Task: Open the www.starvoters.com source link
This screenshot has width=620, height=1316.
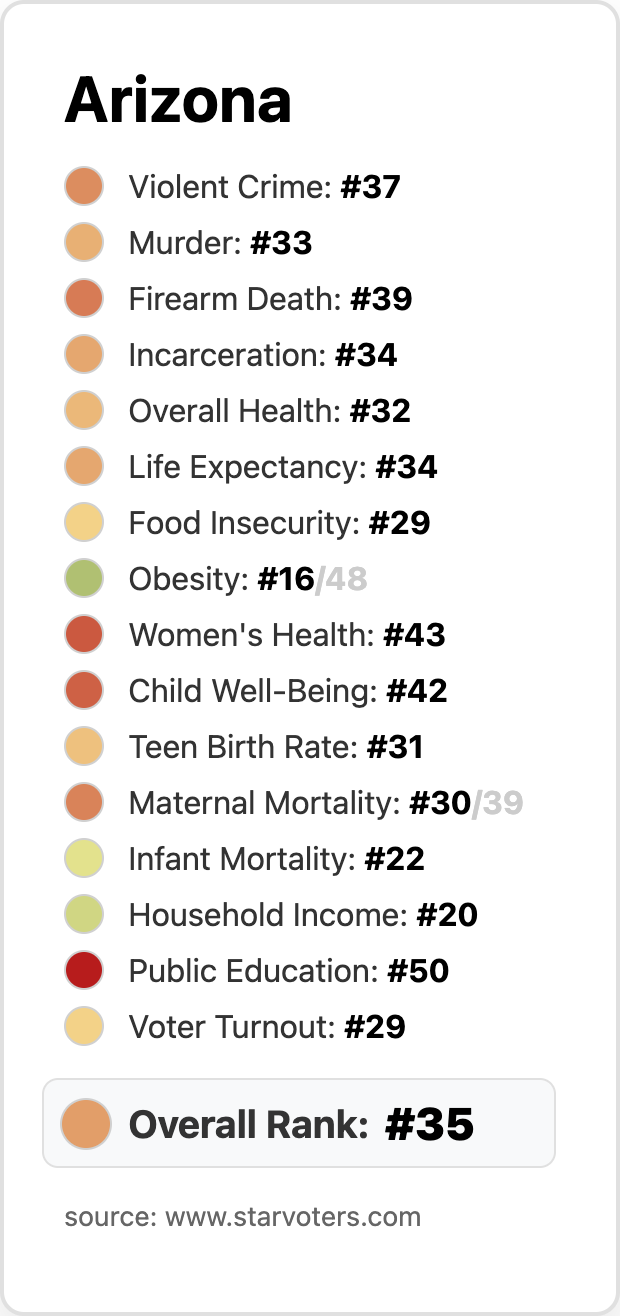Action: click(292, 1217)
